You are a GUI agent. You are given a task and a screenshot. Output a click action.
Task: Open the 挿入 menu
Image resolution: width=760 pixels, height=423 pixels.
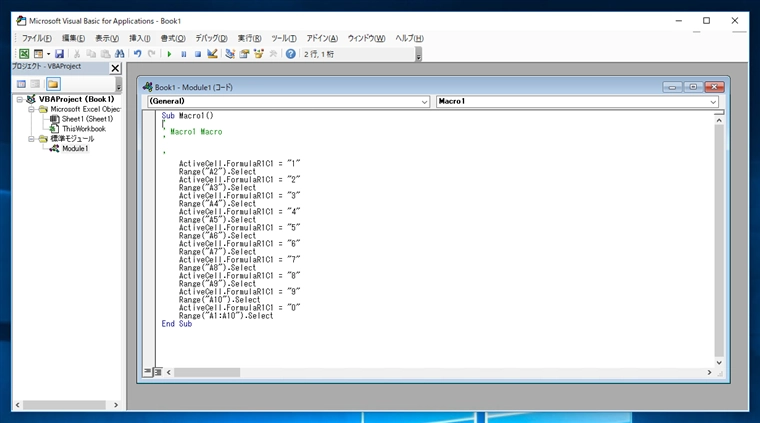pos(140,38)
